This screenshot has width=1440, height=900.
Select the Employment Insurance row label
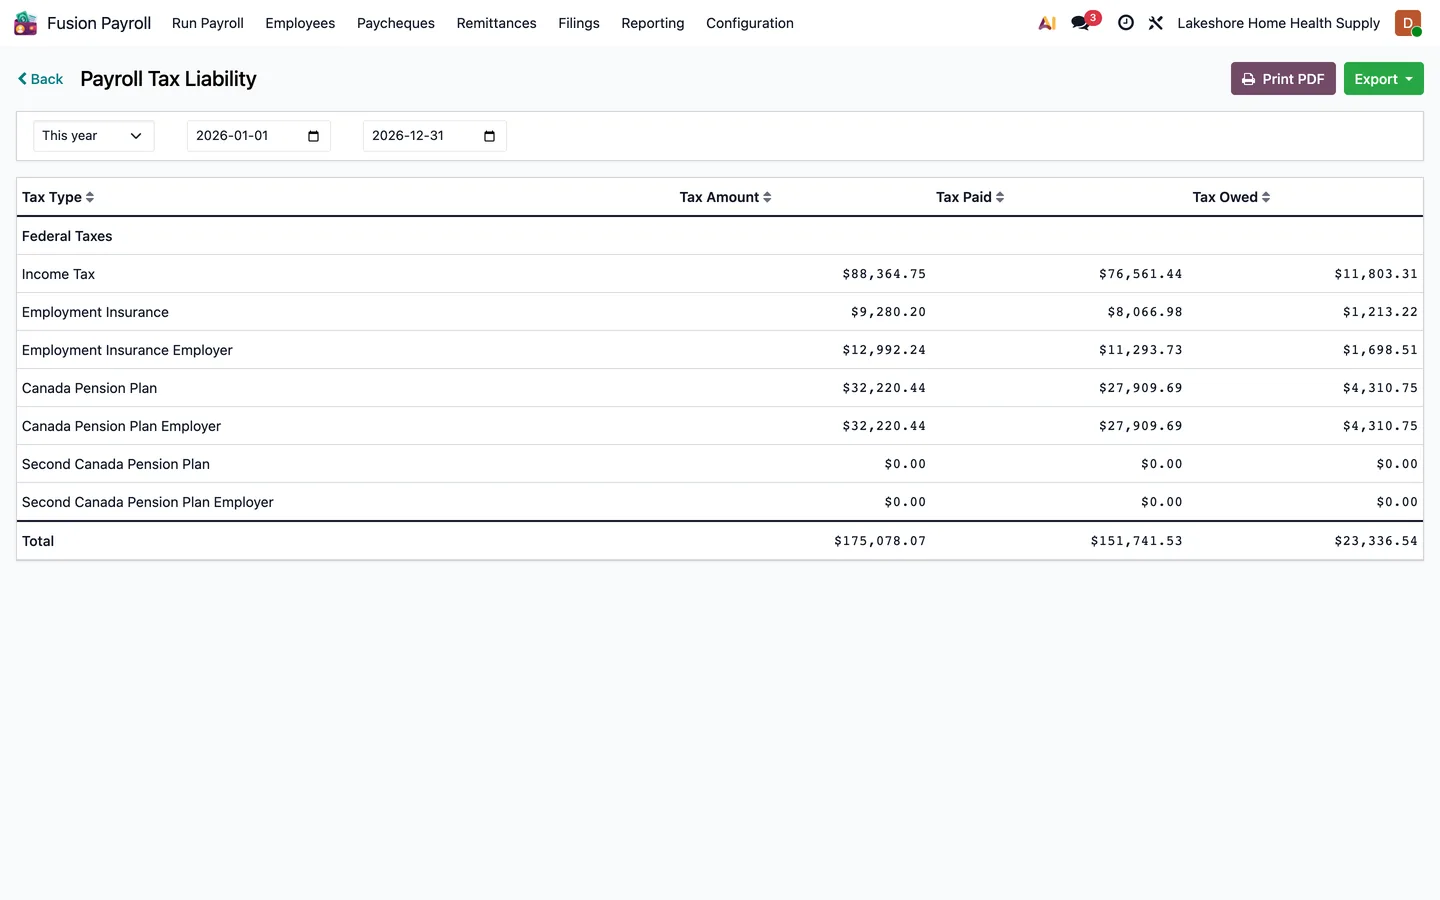click(x=95, y=312)
